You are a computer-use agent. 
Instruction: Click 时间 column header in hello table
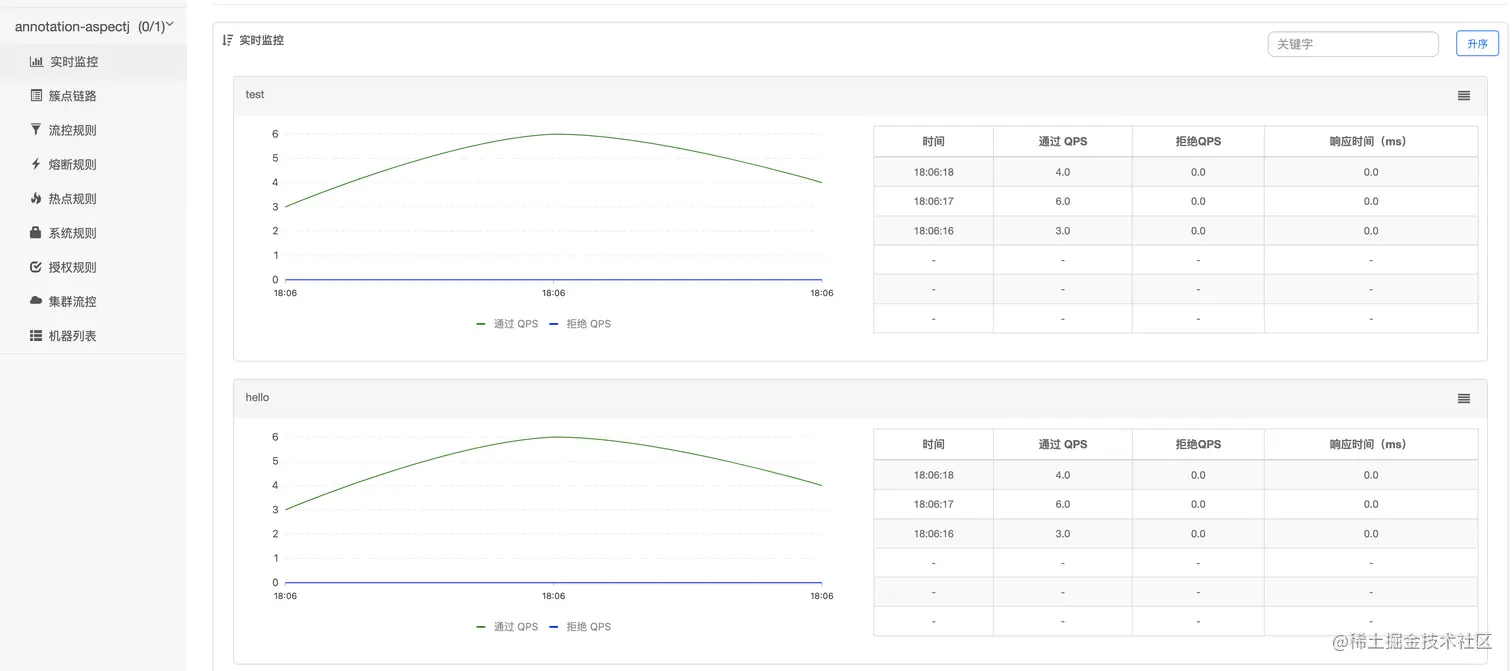tap(933, 445)
